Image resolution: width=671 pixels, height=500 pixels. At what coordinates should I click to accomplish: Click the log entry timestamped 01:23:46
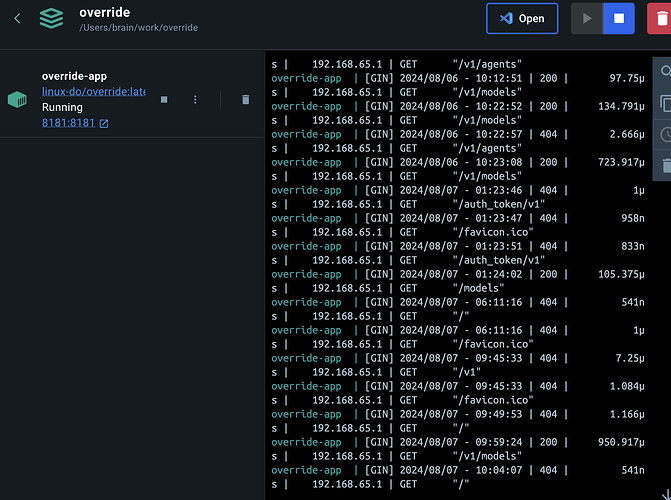[458, 190]
